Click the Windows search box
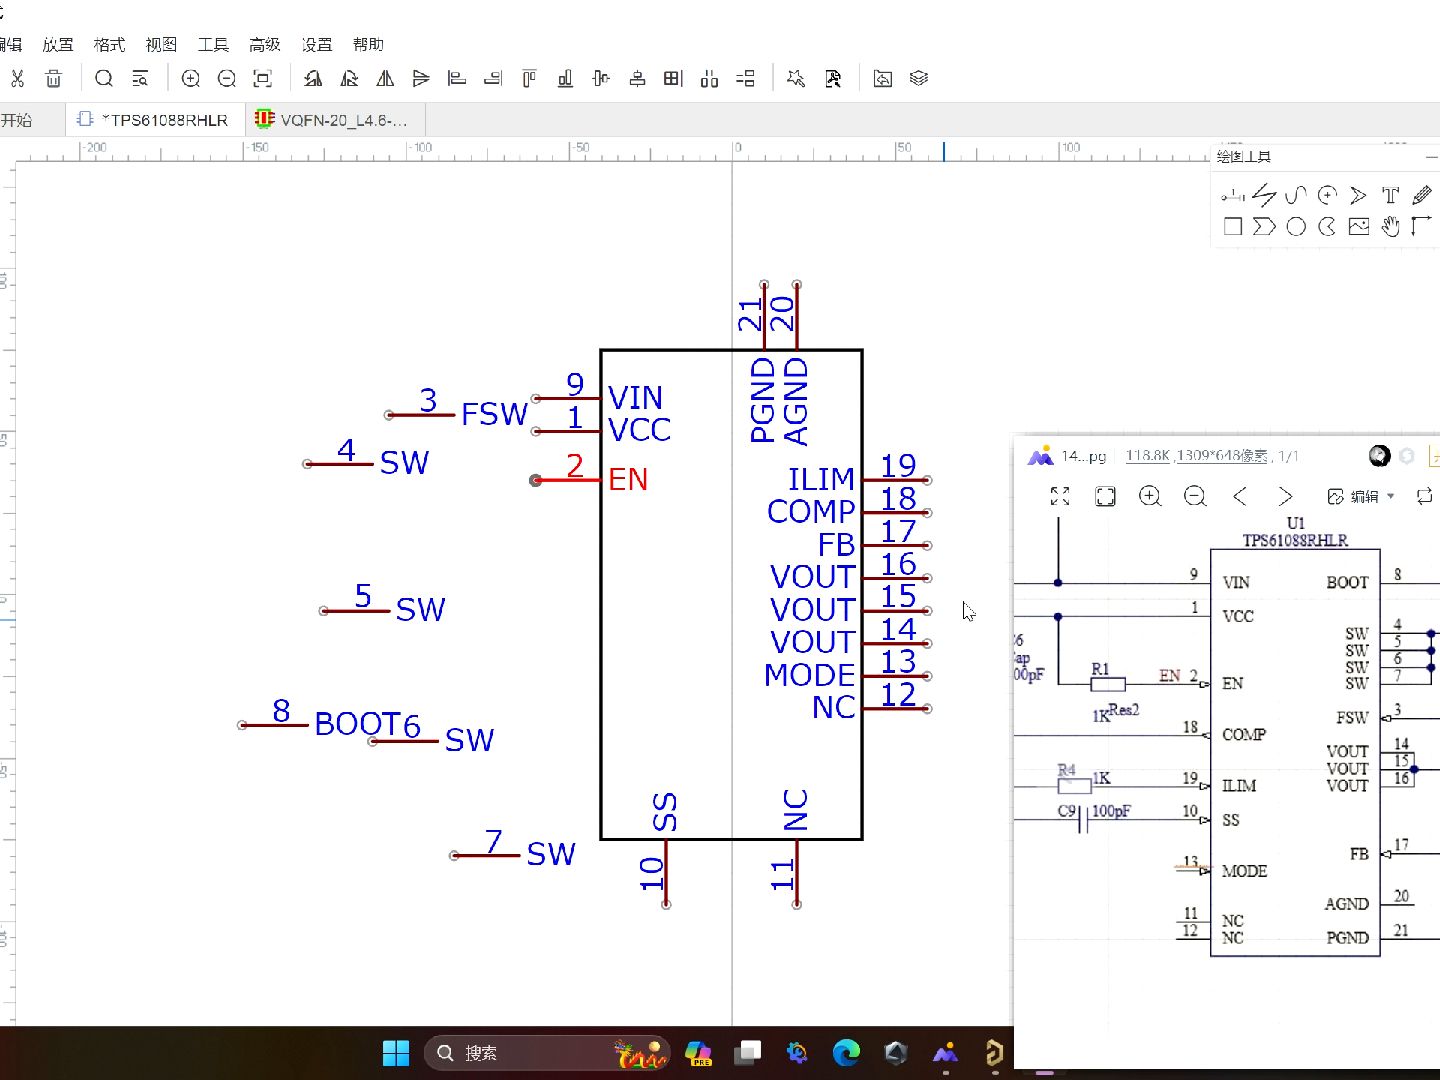Screen dimensions: 1440x1080 [x=546, y=1053]
